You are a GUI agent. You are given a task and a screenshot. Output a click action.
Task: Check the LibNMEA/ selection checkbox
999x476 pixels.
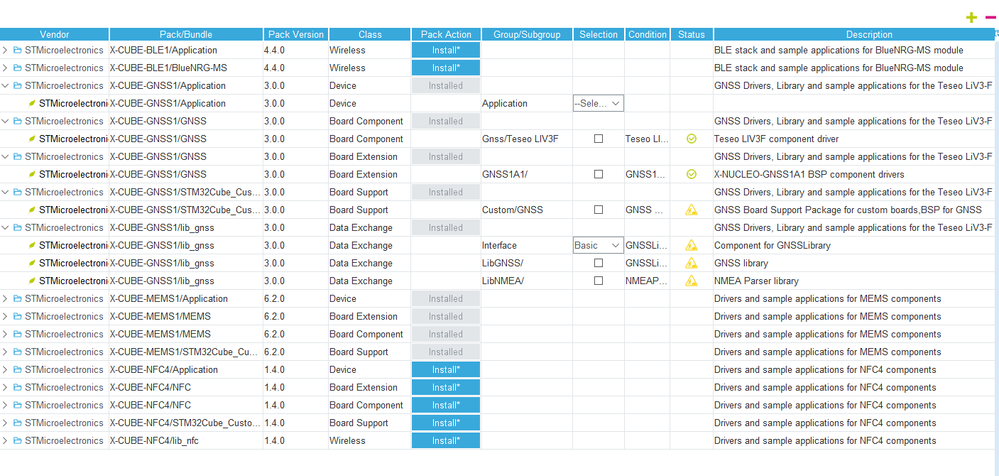tap(598, 281)
